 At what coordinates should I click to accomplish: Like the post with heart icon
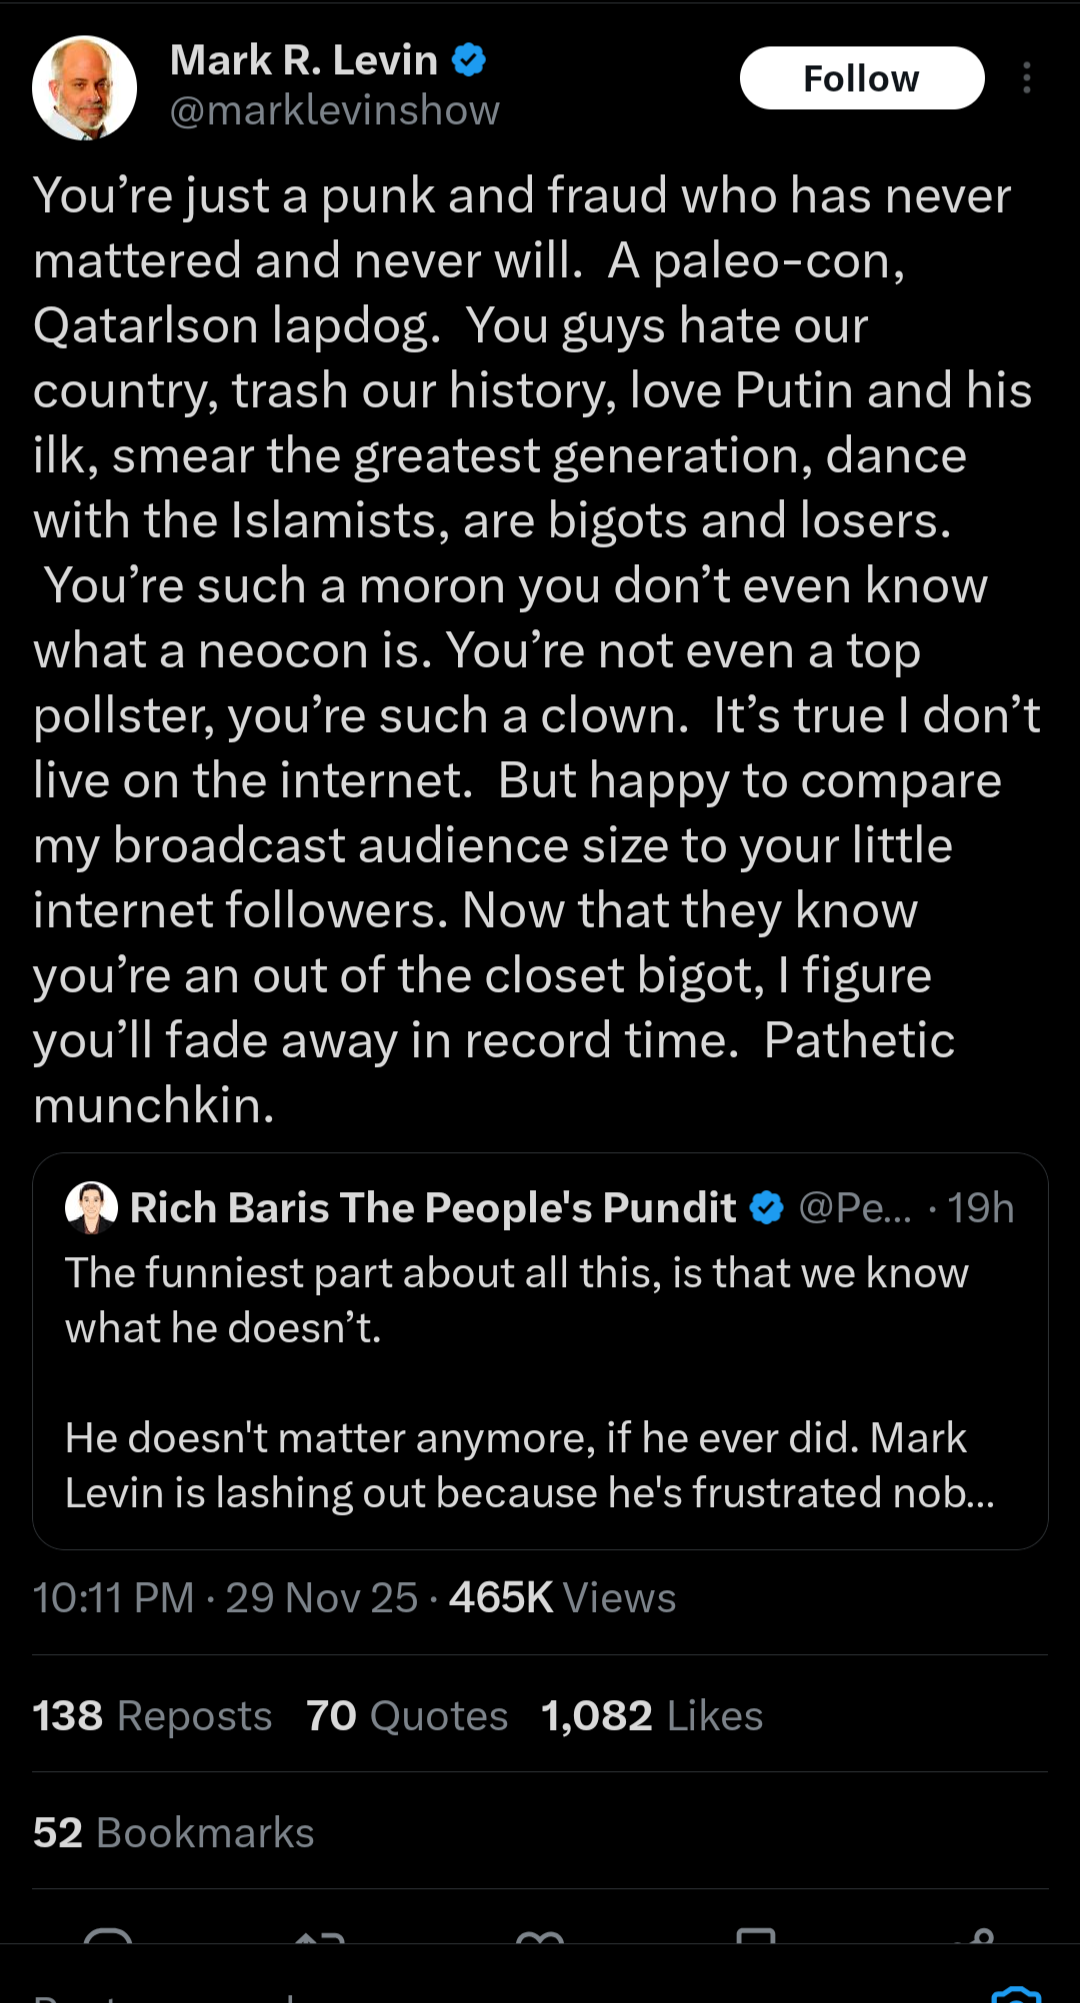click(540, 1938)
